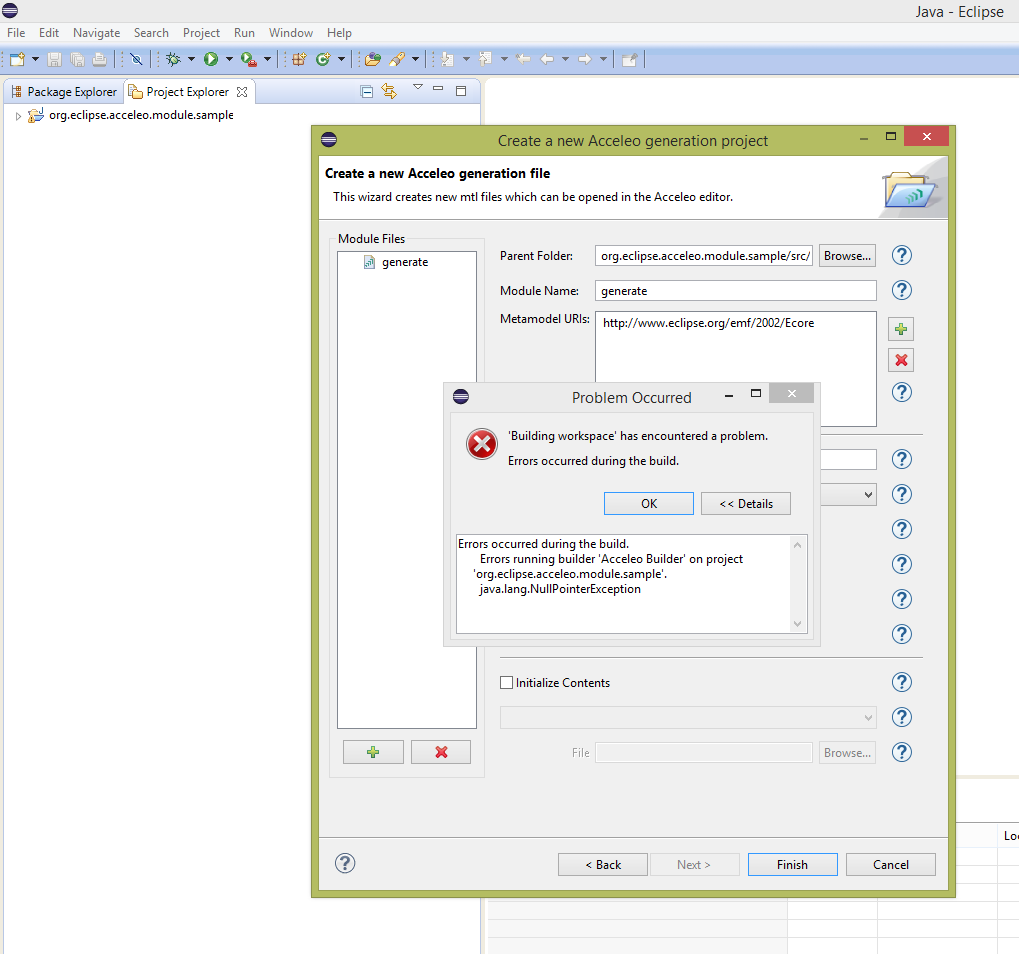Collapse All in Project Explorer
Viewport: 1019px width, 954px height.
coord(367,92)
